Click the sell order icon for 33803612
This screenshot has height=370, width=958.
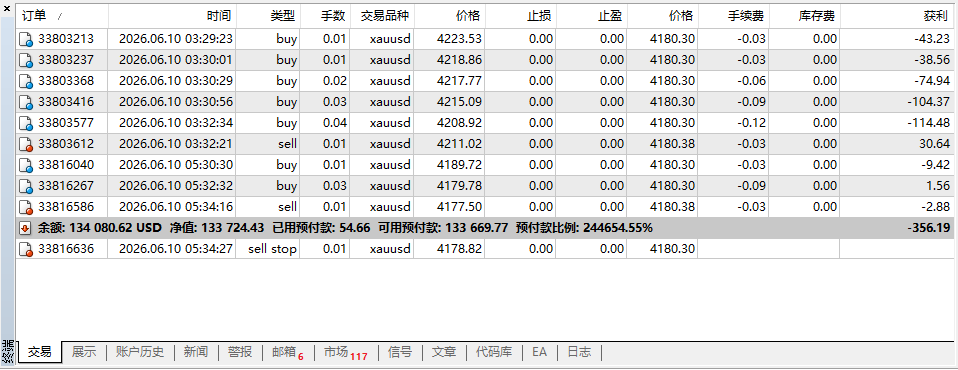point(26,144)
